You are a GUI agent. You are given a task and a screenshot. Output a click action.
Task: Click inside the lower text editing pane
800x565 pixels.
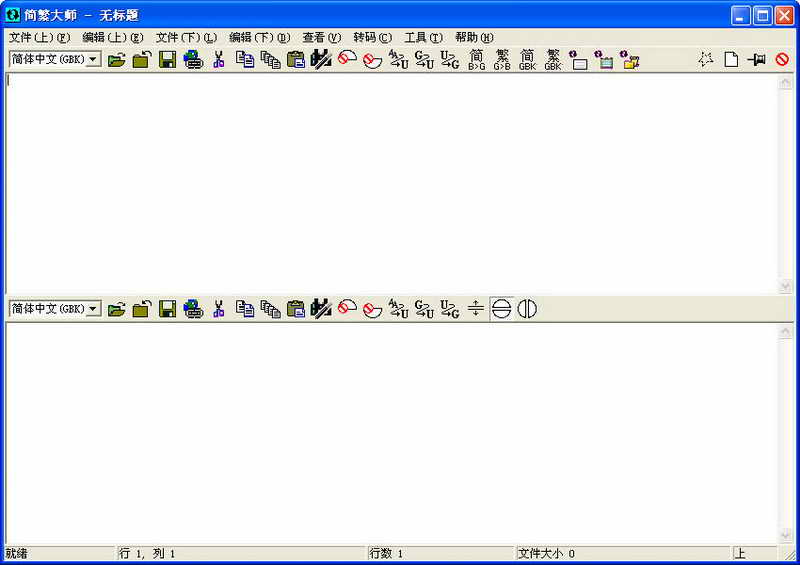pyautogui.click(x=392, y=434)
